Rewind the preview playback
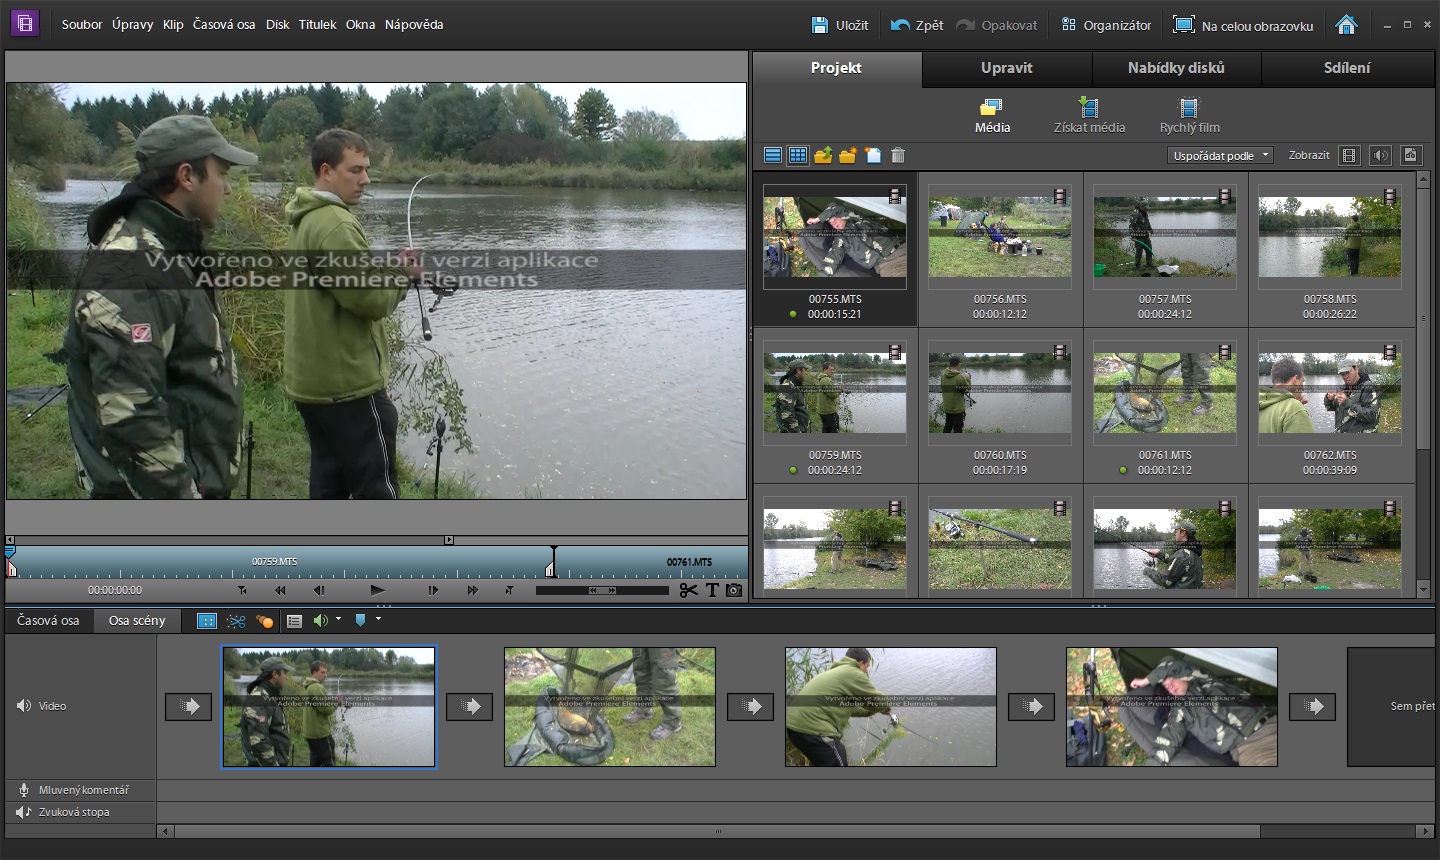The image size is (1440, 860). click(281, 590)
